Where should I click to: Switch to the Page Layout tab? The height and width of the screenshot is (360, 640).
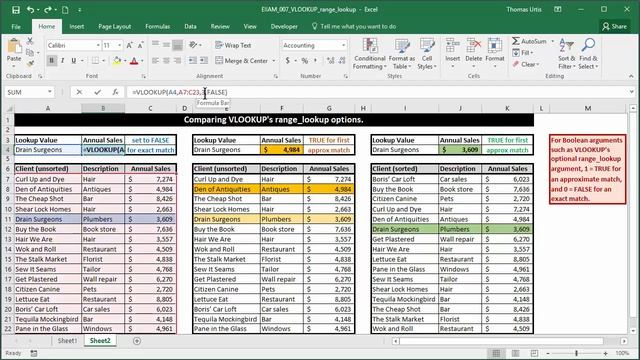tap(114, 27)
